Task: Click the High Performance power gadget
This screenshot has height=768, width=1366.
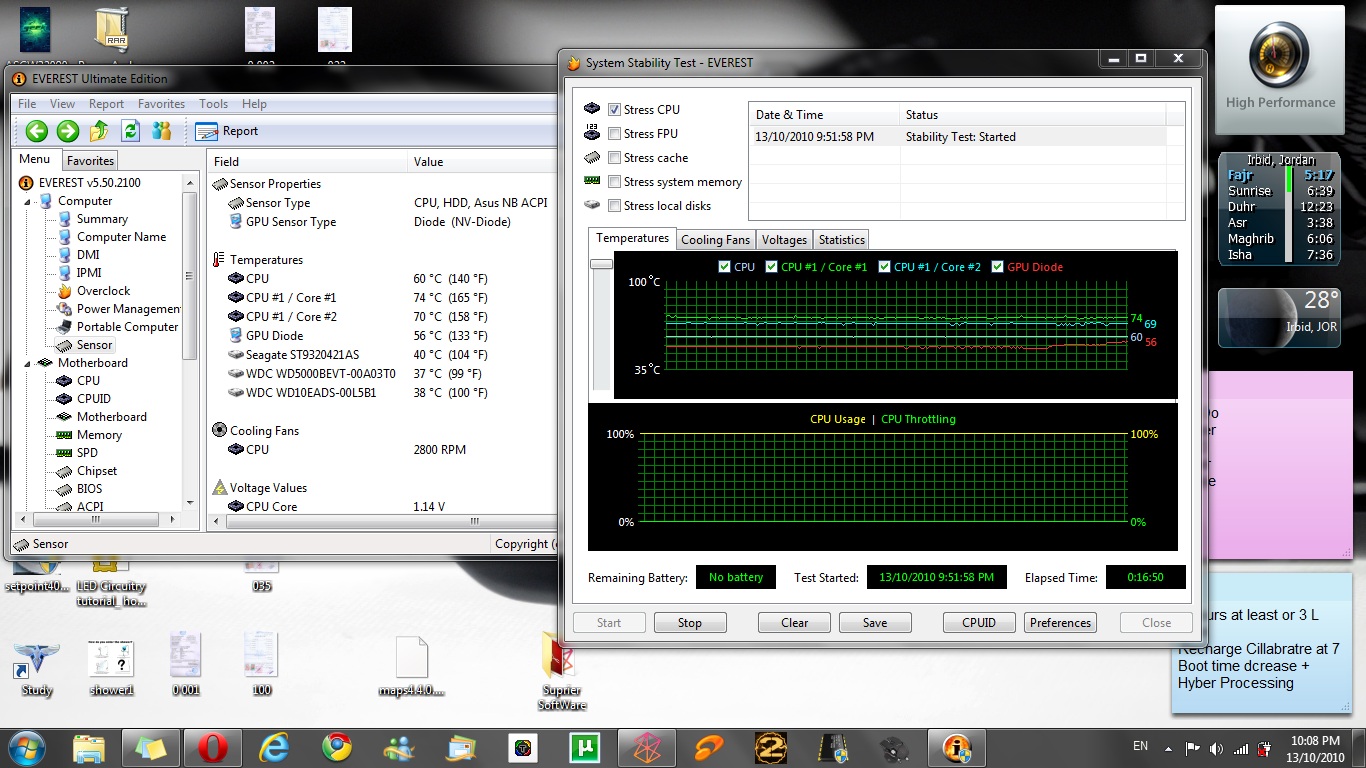Action: [x=1280, y=70]
